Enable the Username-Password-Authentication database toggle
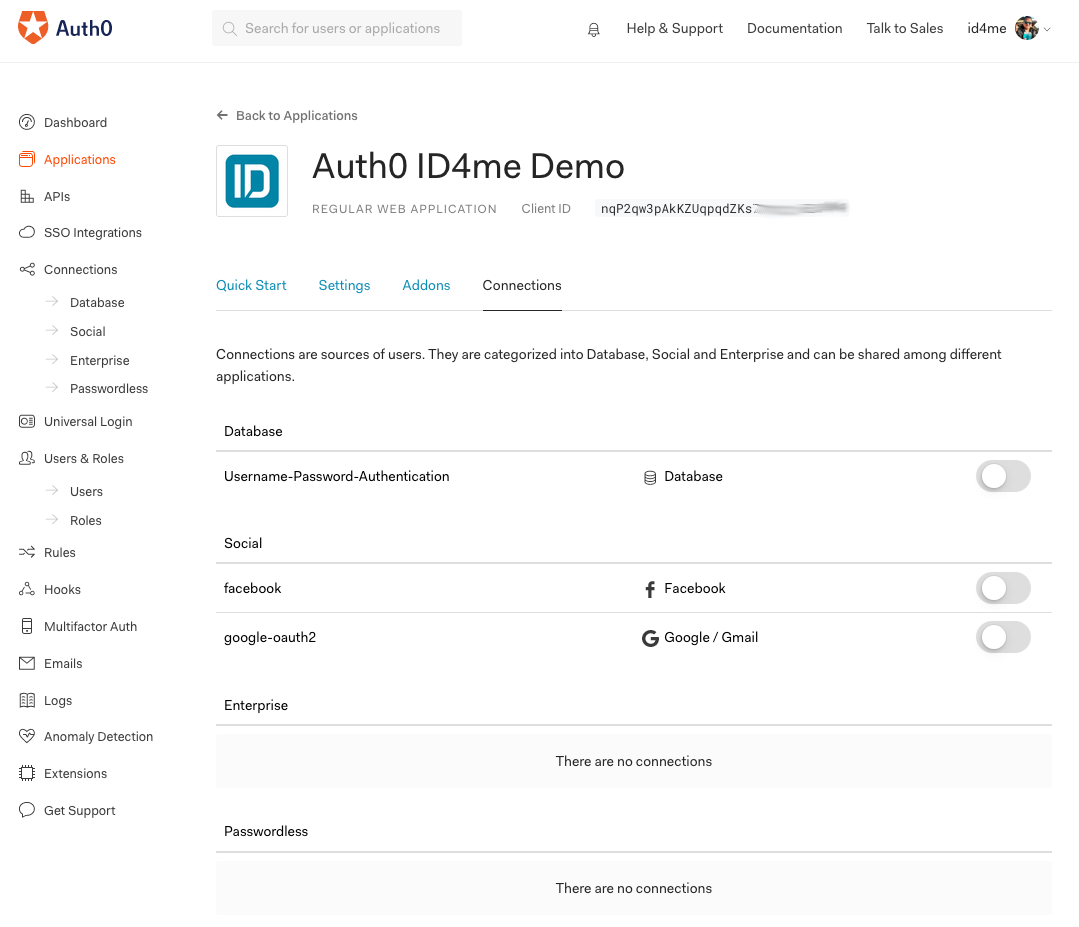 click(x=1003, y=476)
